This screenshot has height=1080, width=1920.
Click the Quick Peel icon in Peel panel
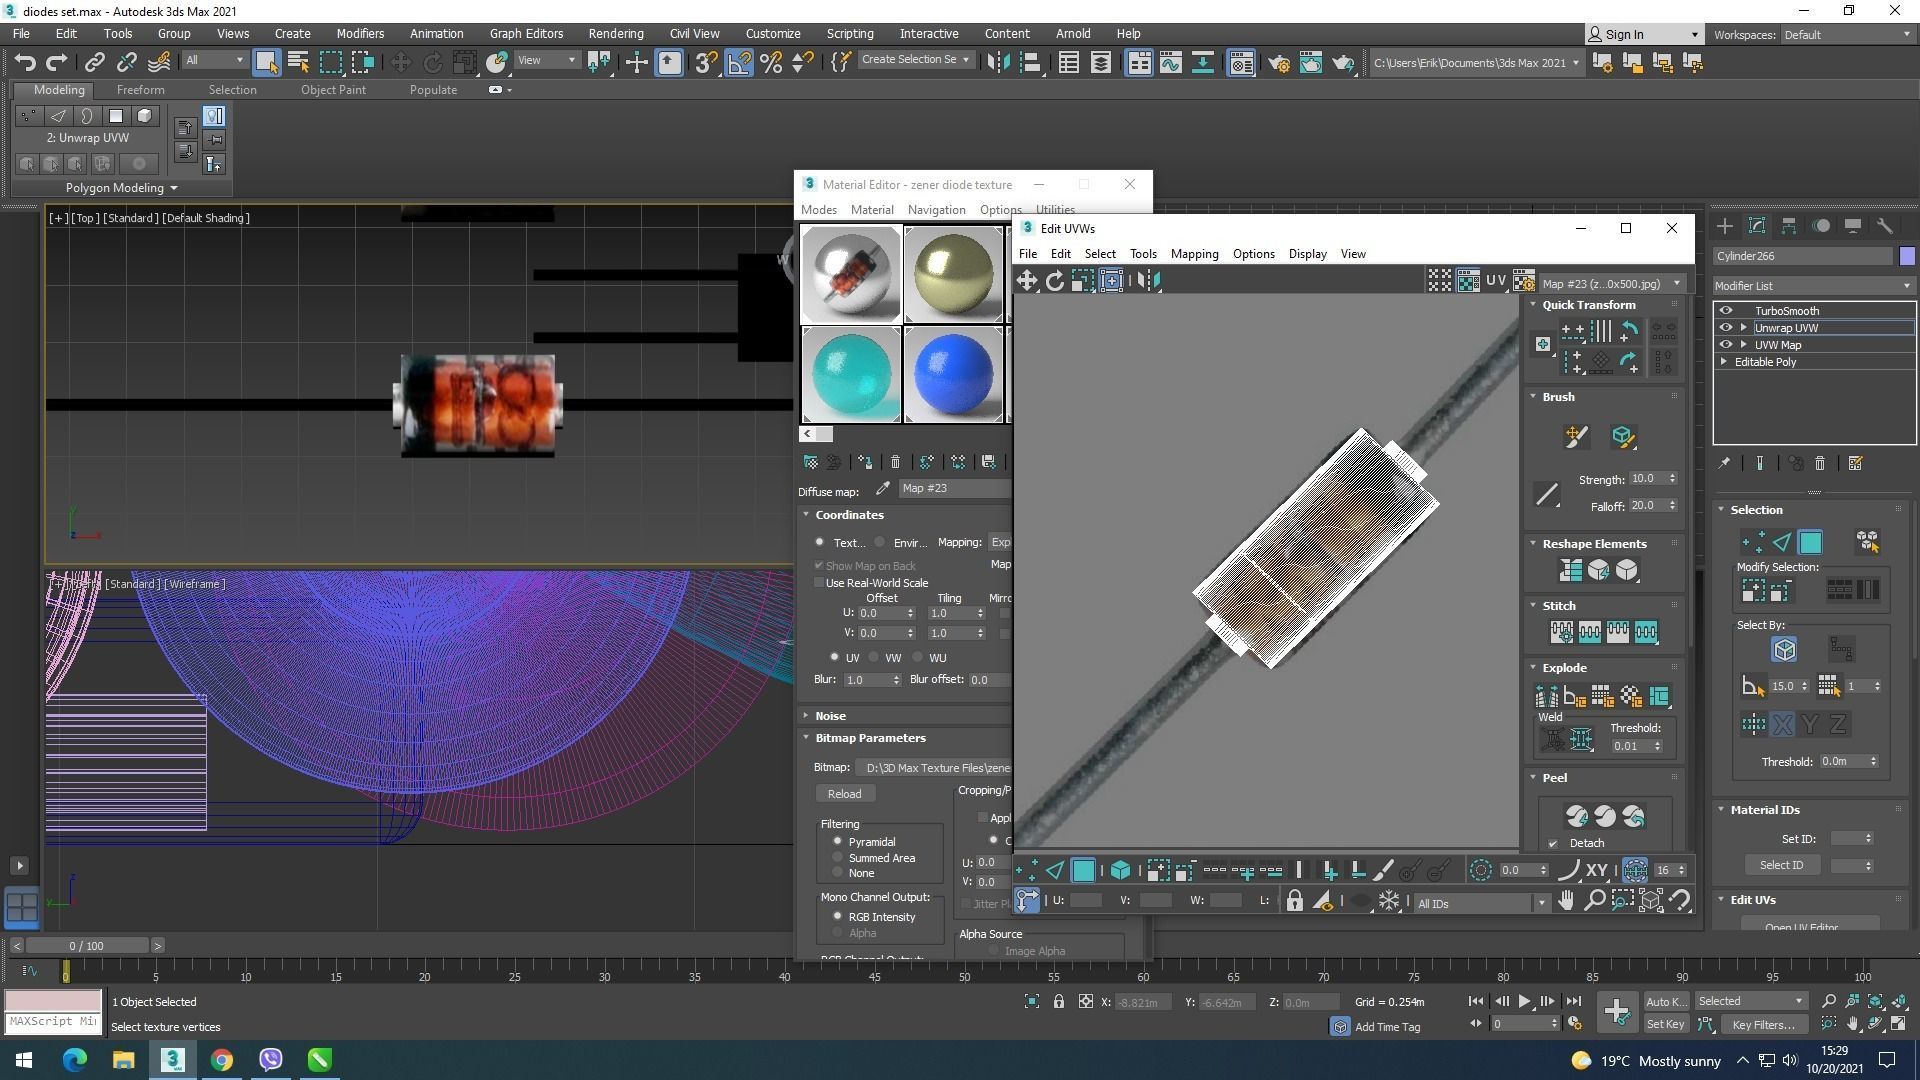pyautogui.click(x=1577, y=817)
